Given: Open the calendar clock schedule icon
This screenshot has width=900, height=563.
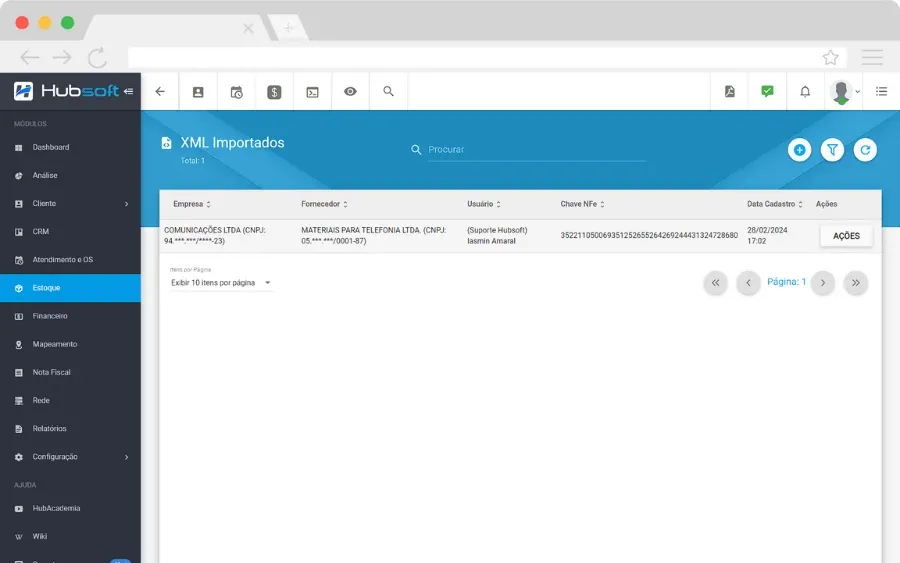Looking at the screenshot, I should (236, 92).
